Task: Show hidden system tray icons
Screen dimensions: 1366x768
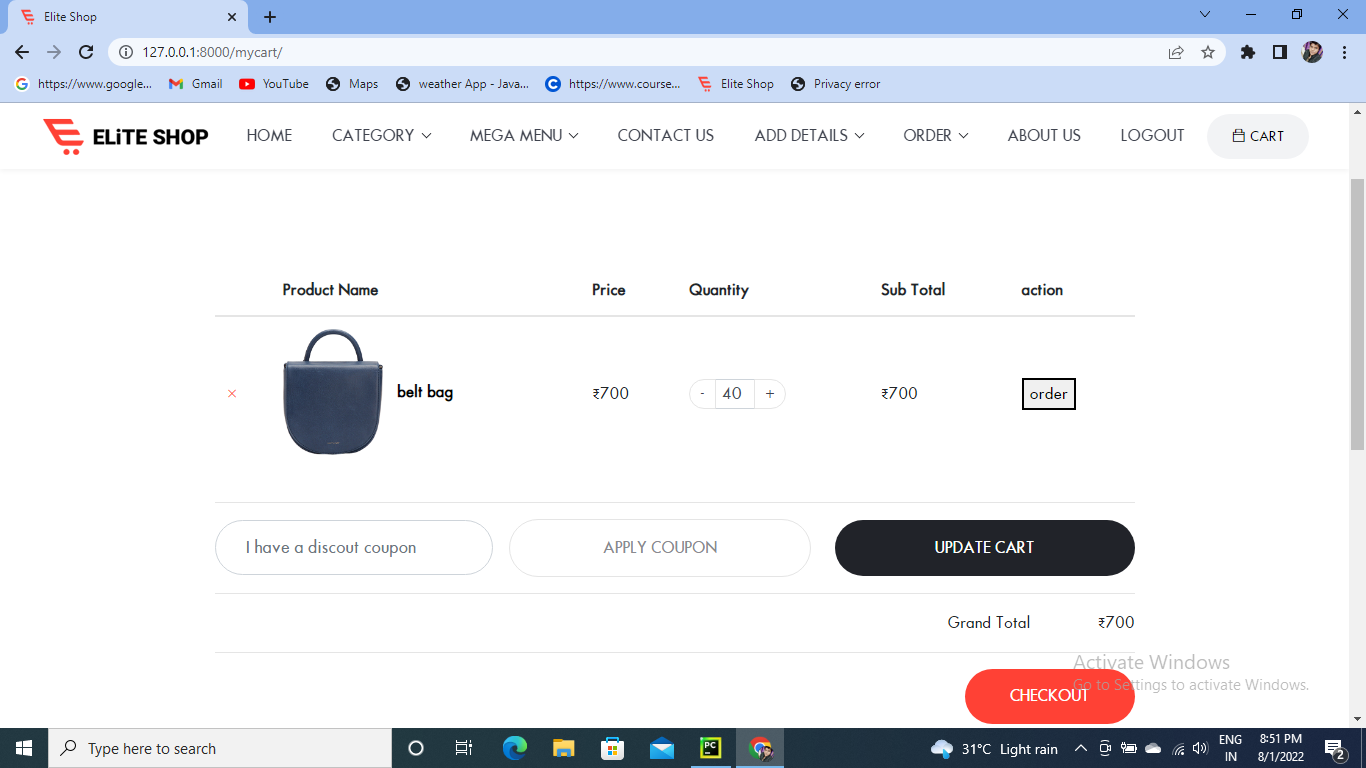Action: coord(1081,749)
